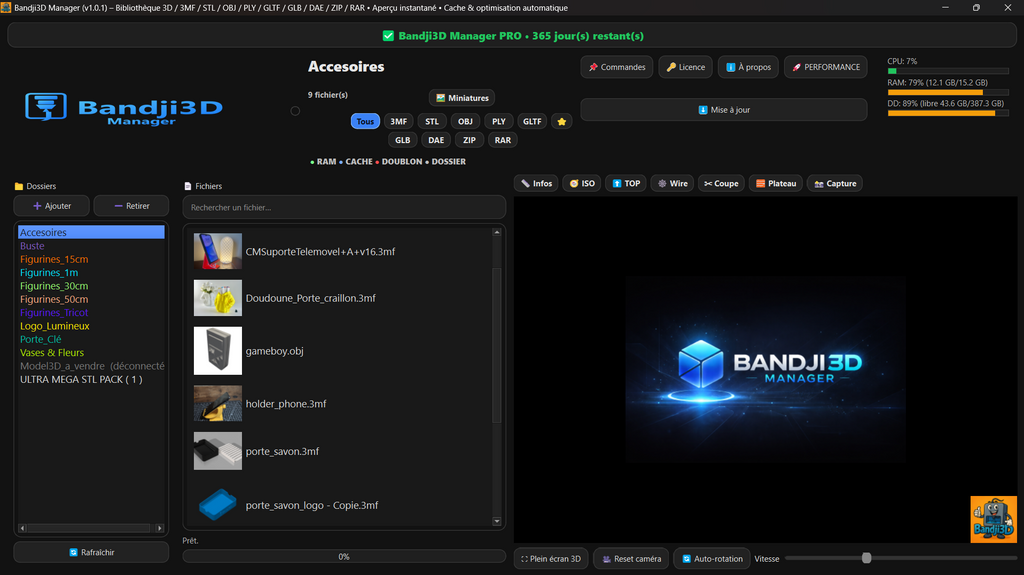Open the Infos viewer panel

tap(536, 184)
